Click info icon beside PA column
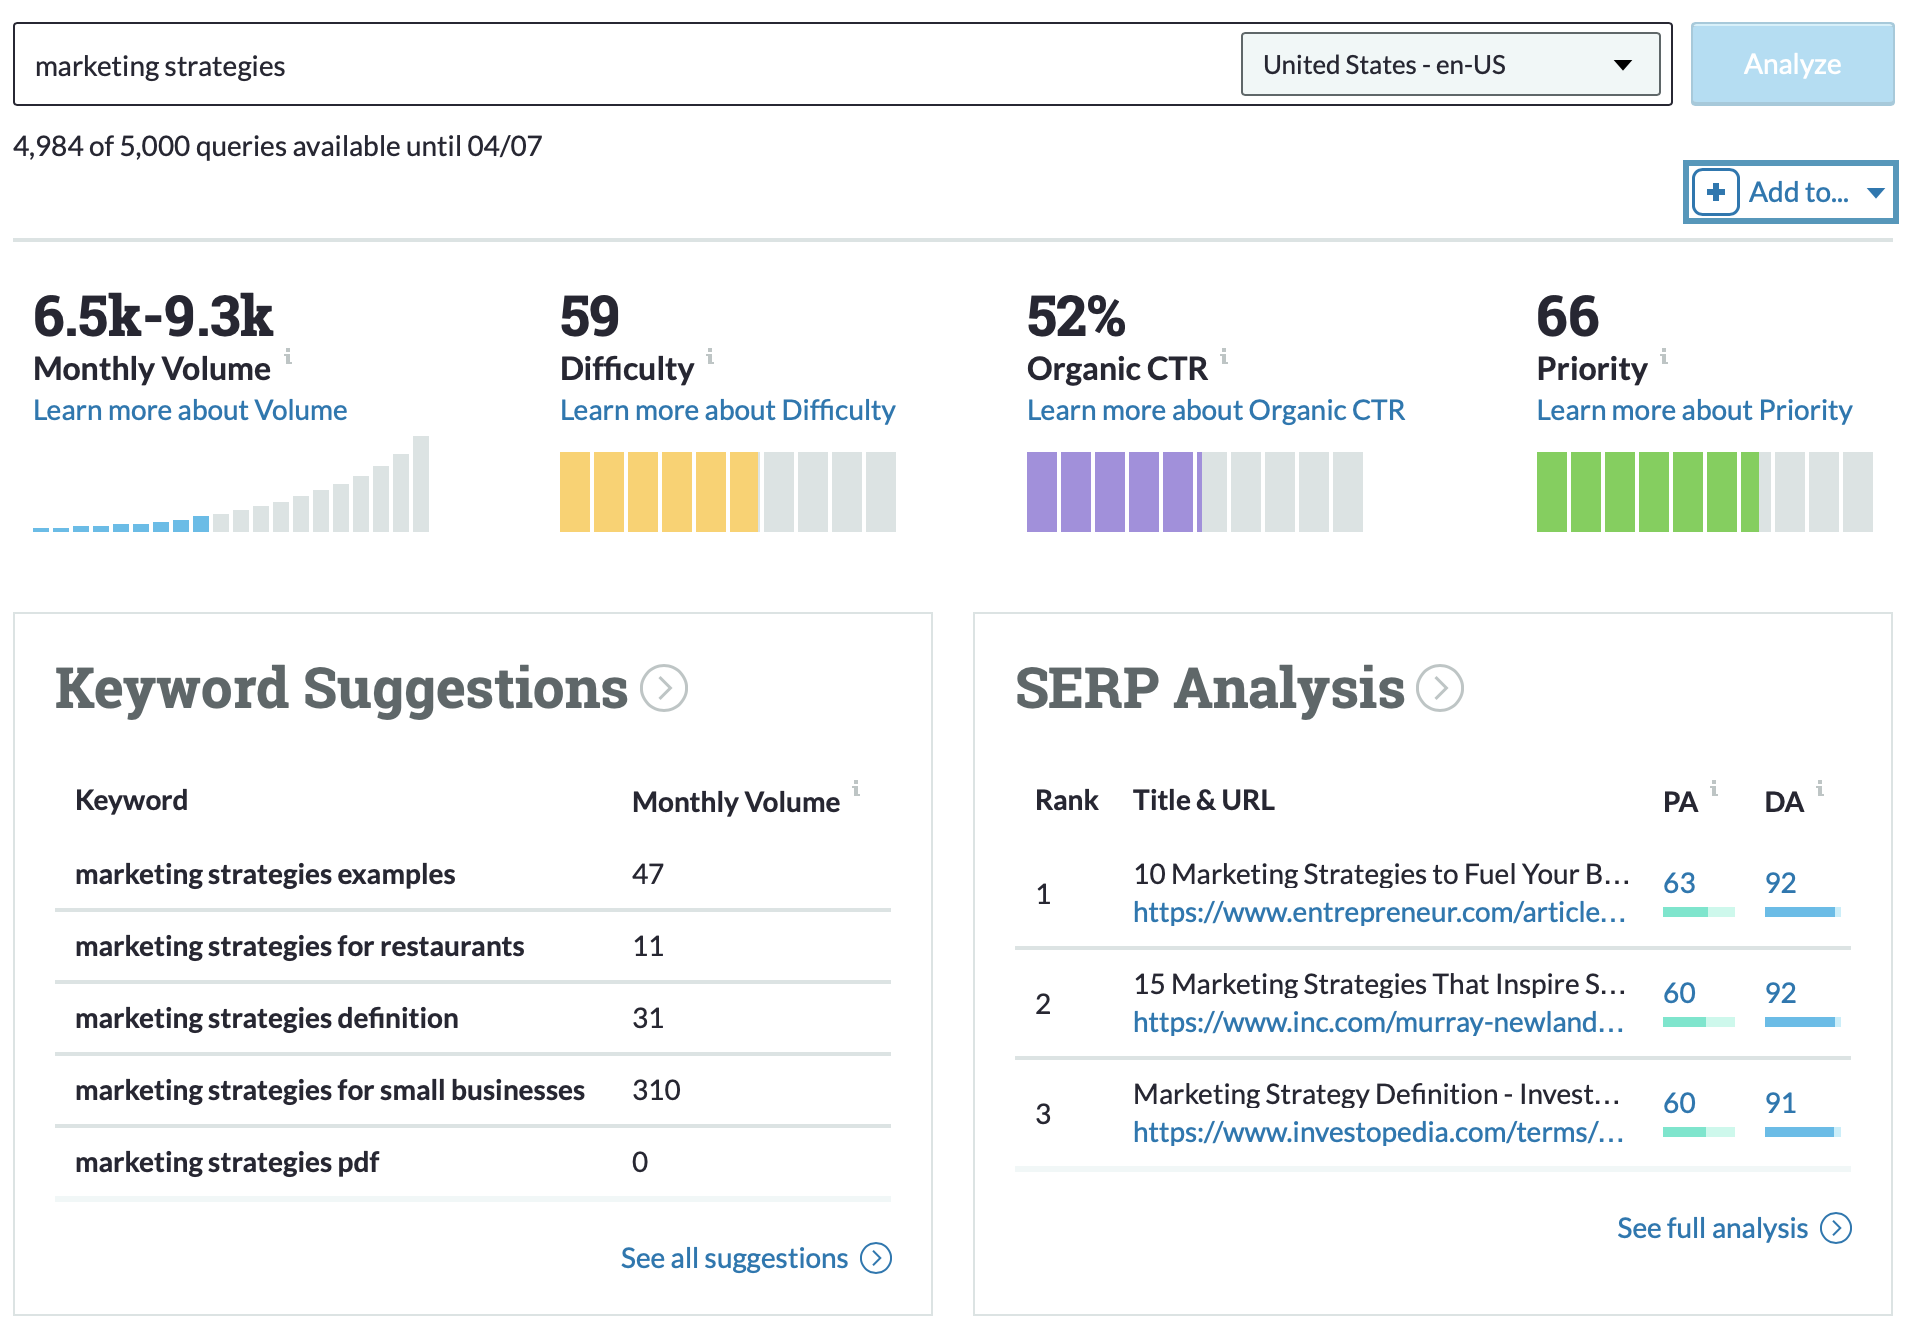 coord(1714,788)
